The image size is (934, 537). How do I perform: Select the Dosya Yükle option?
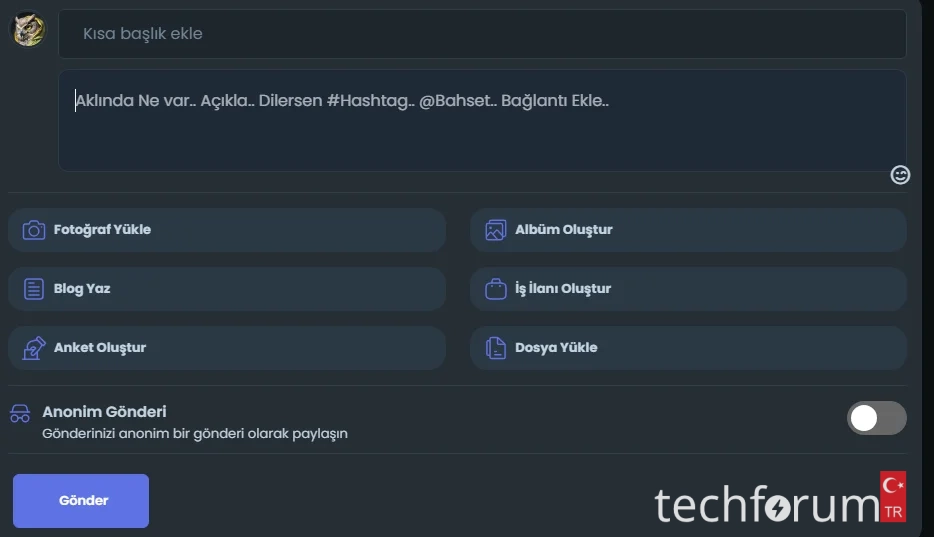tap(556, 348)
